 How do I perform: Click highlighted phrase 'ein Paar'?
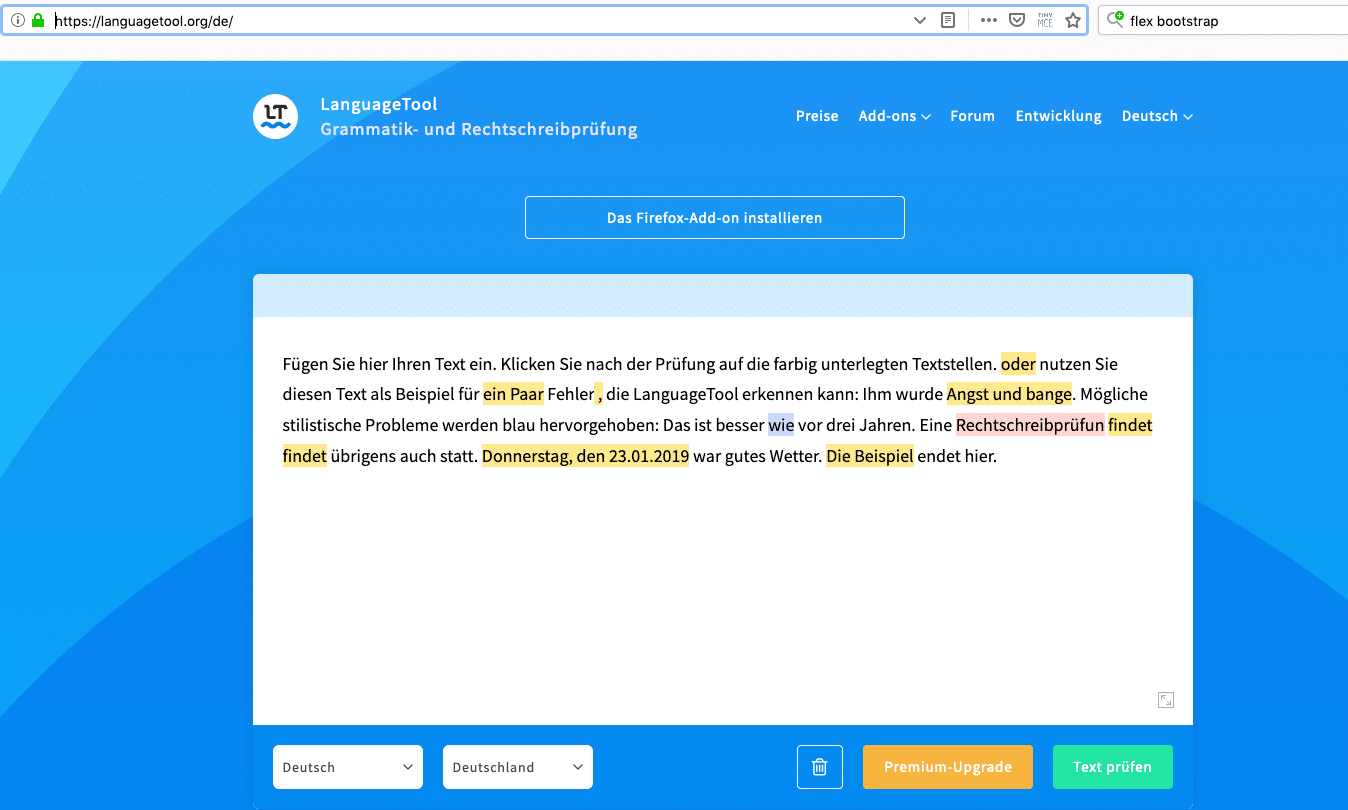513,394
